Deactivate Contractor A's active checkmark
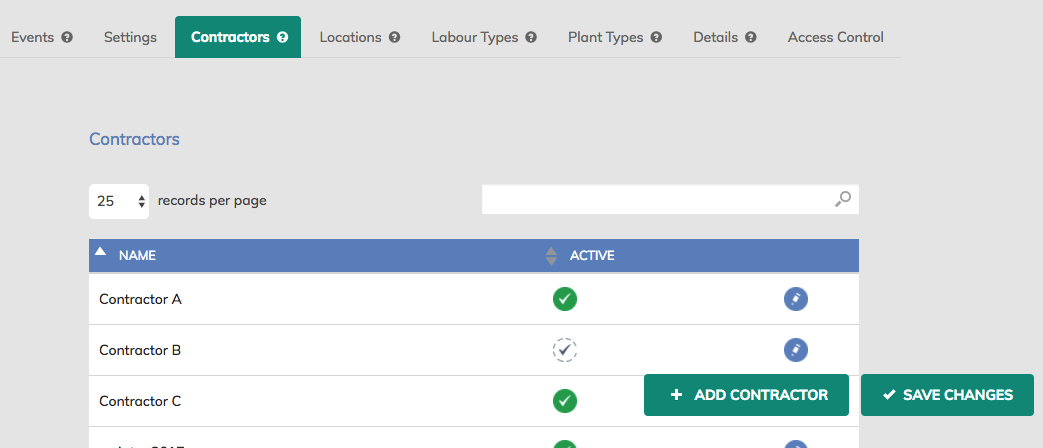This screenshot has width=1043, height=448. (565, 299)
